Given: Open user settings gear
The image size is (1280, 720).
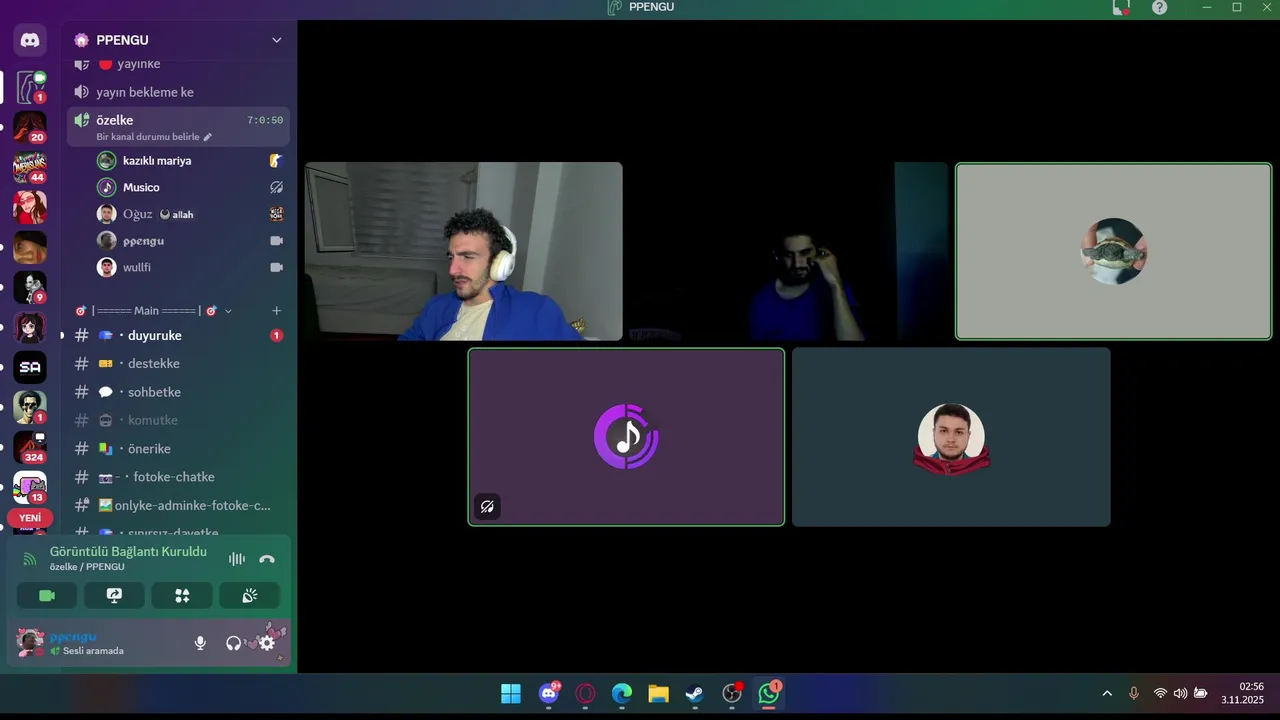Looking at the screenshot, I should pos(267,643).
